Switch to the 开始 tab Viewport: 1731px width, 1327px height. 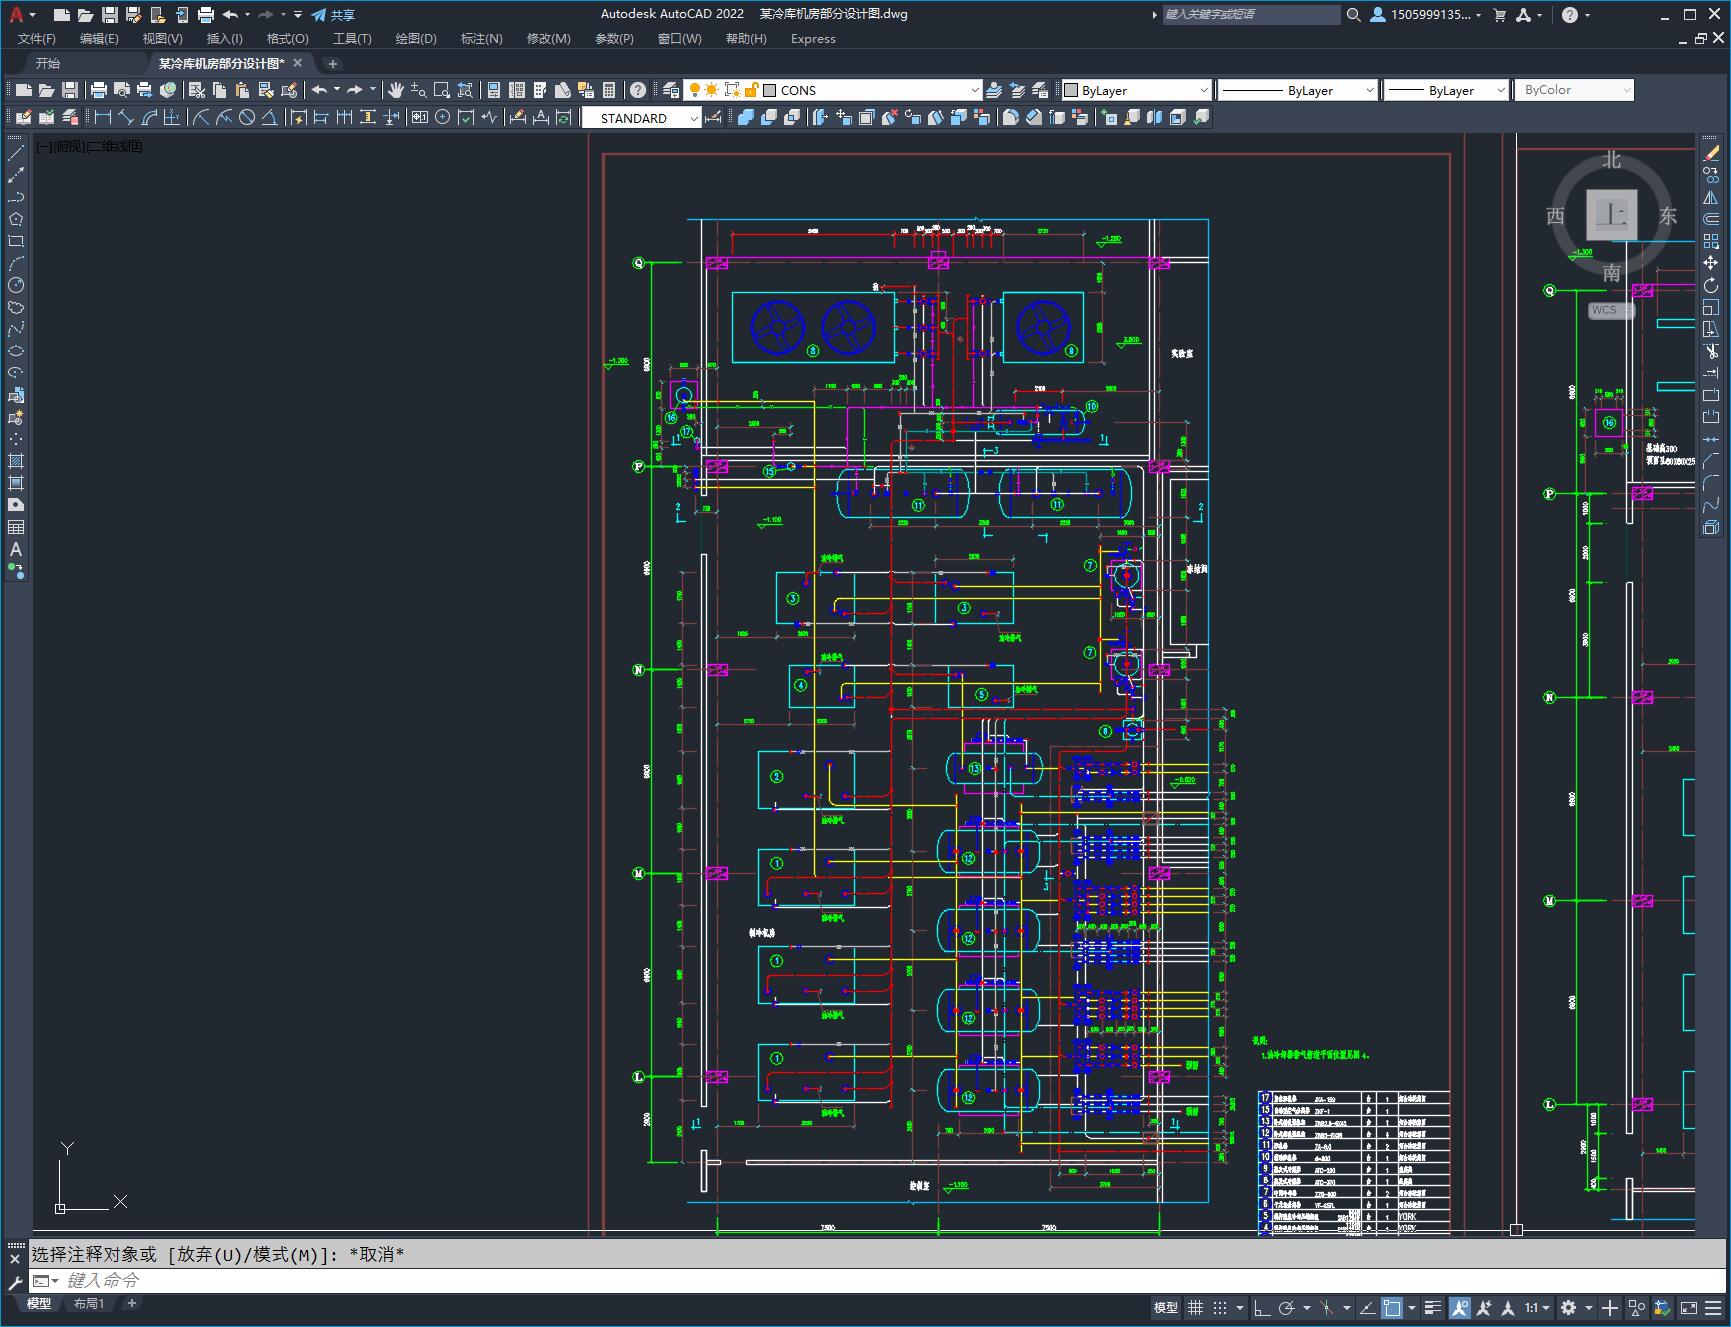[48, 63]
